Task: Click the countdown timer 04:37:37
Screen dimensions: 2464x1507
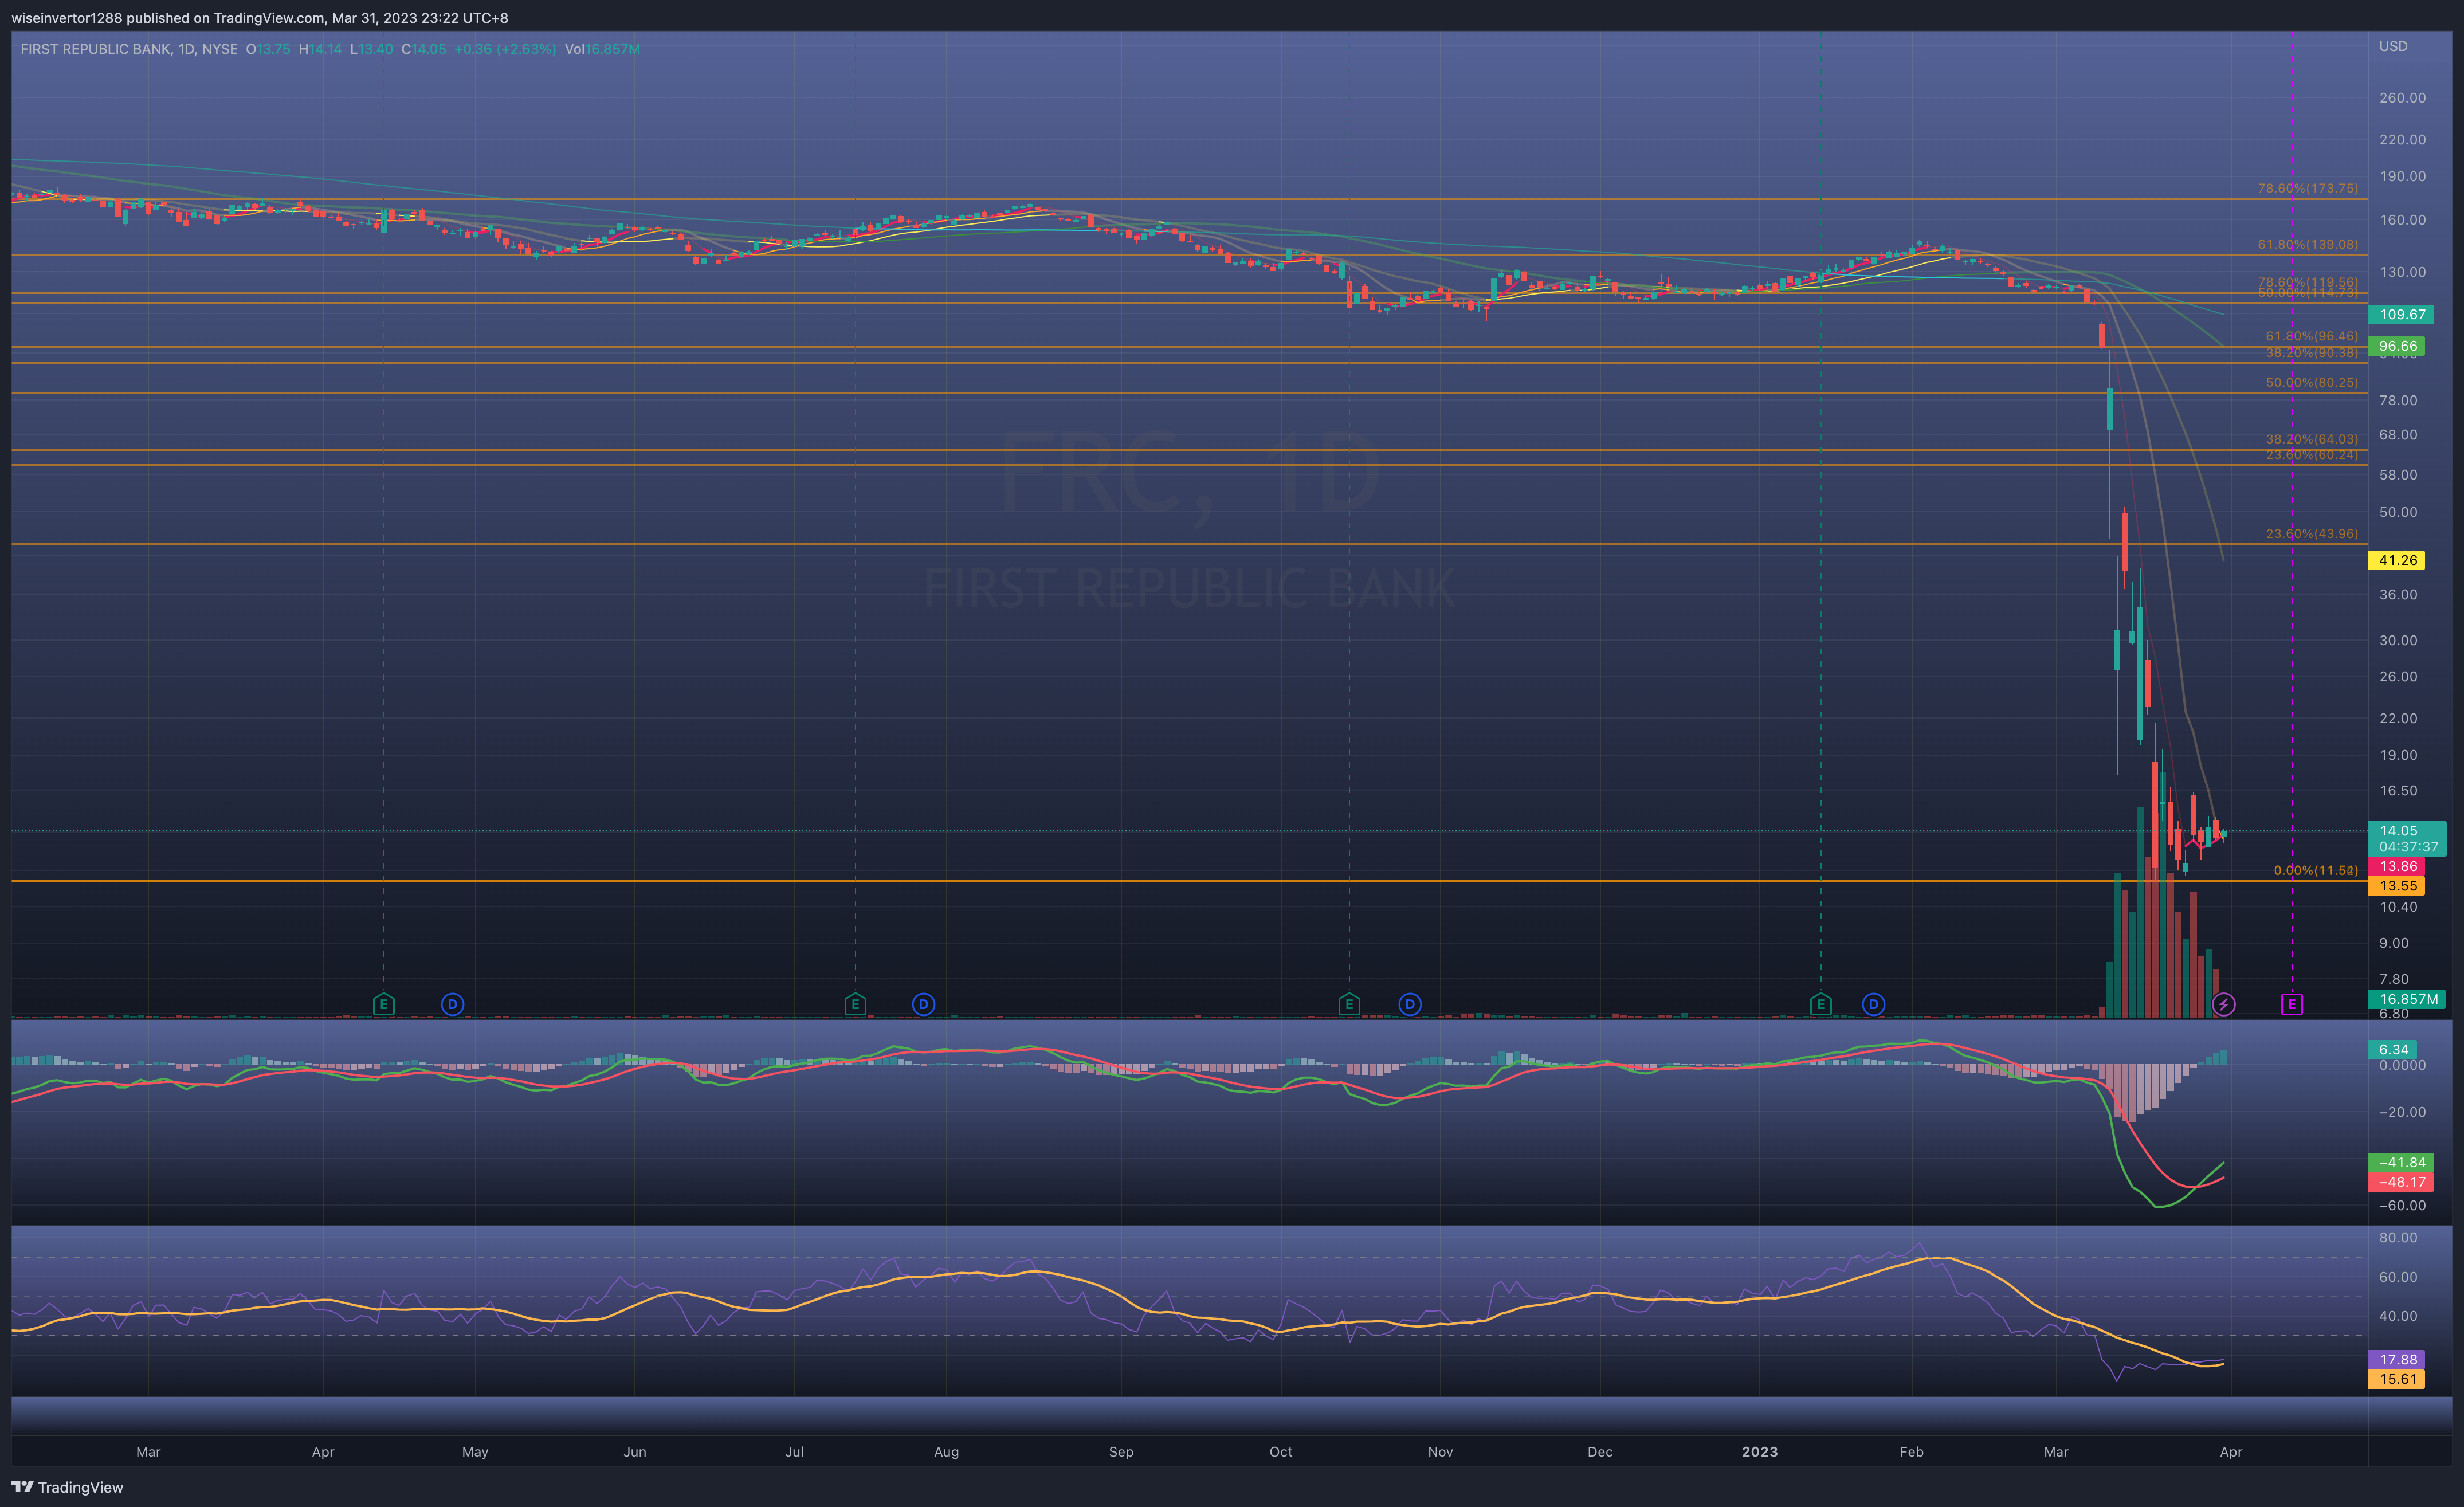Action: tap(2408, 847)
